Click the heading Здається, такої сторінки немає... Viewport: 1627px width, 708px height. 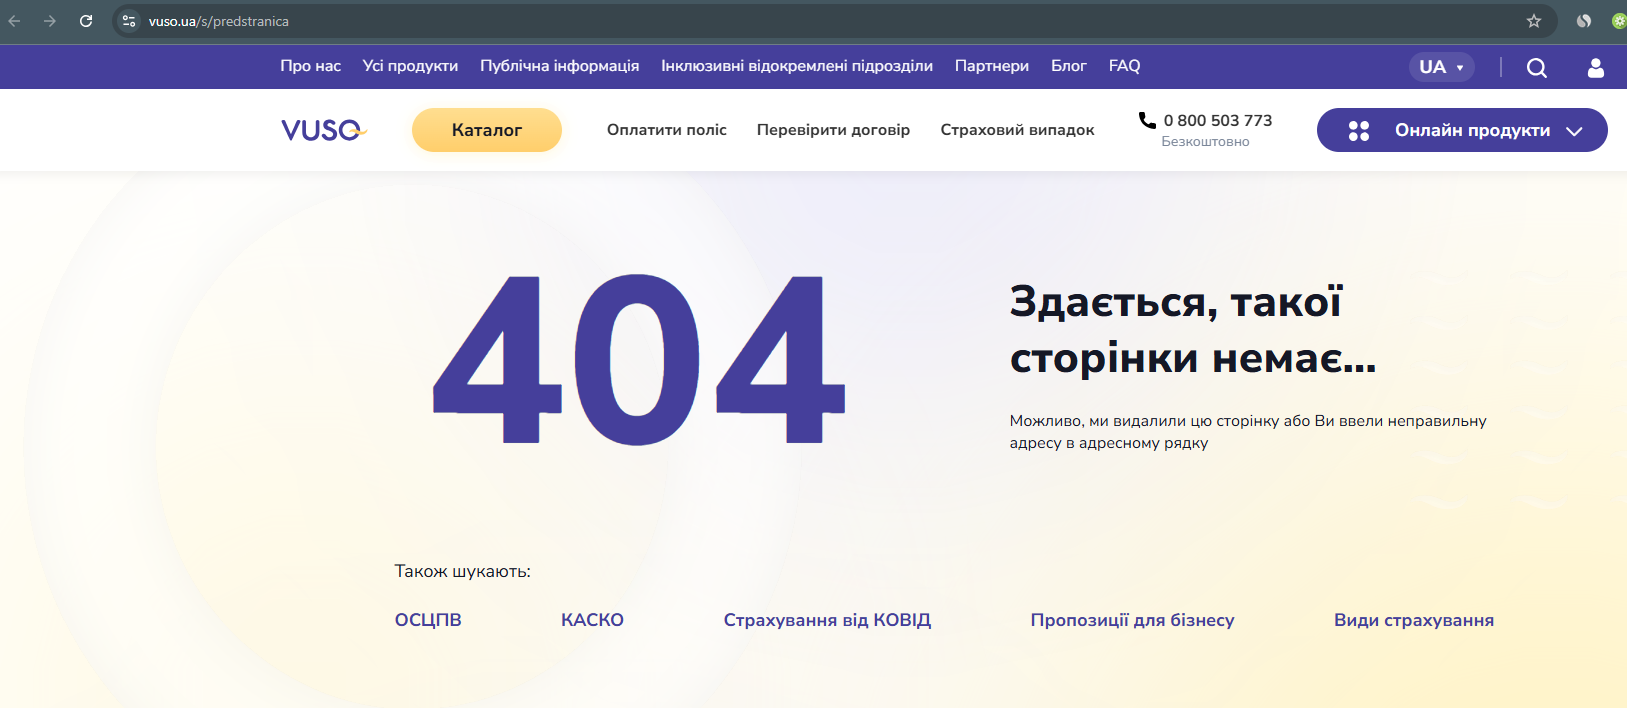1193,329
